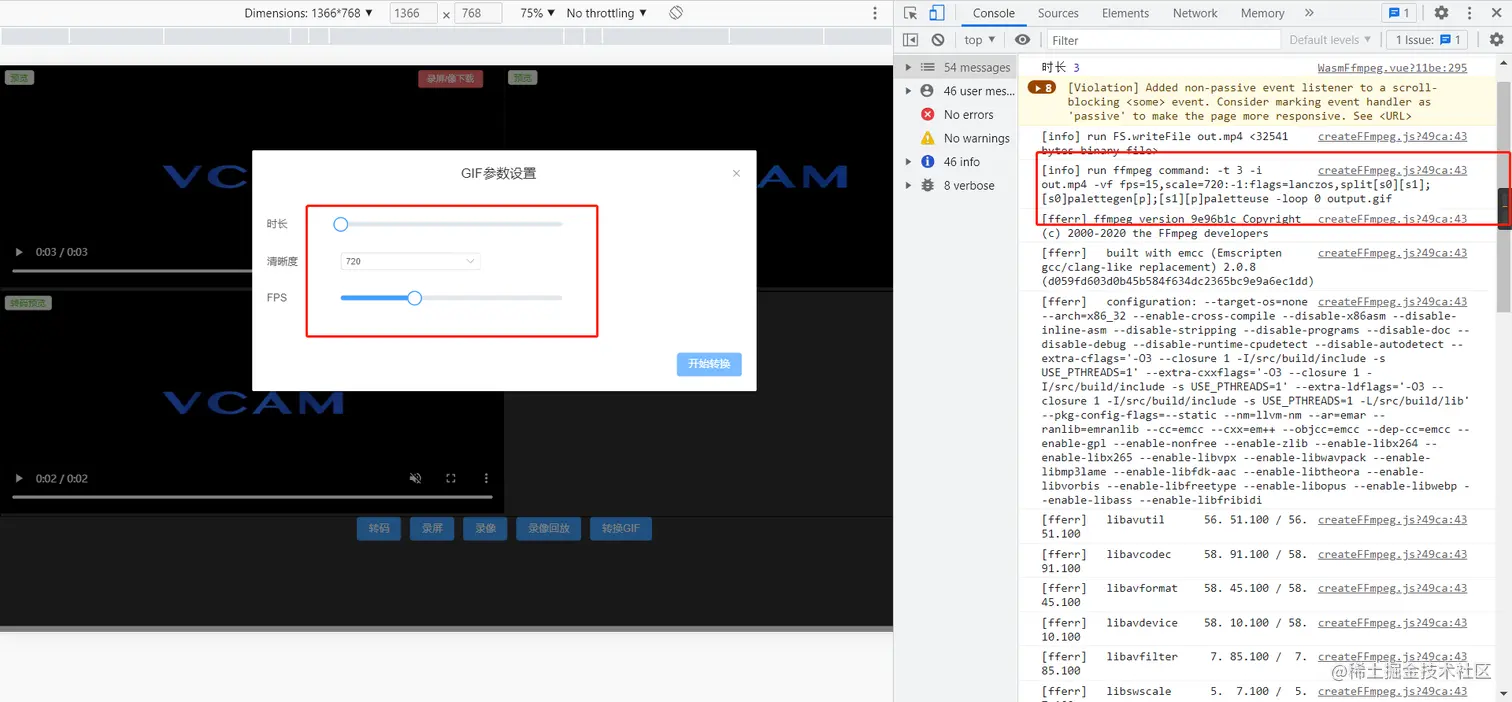Switch to the Memory tab
This screenshot has height=702, width=1512.
[1262, 13]
